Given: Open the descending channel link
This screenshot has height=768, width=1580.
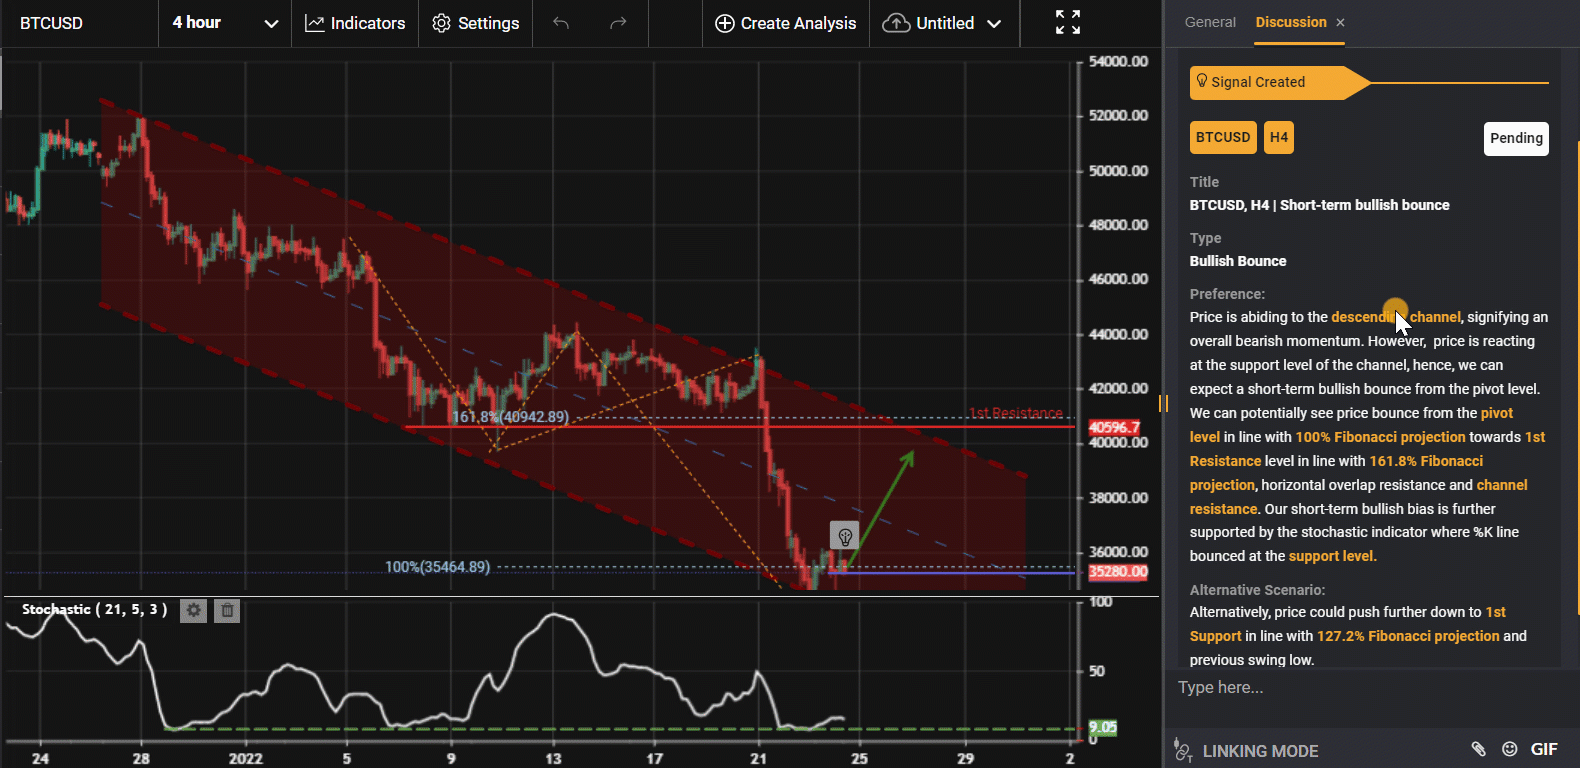Looking at the screenshot, I should coord(1395,317).
